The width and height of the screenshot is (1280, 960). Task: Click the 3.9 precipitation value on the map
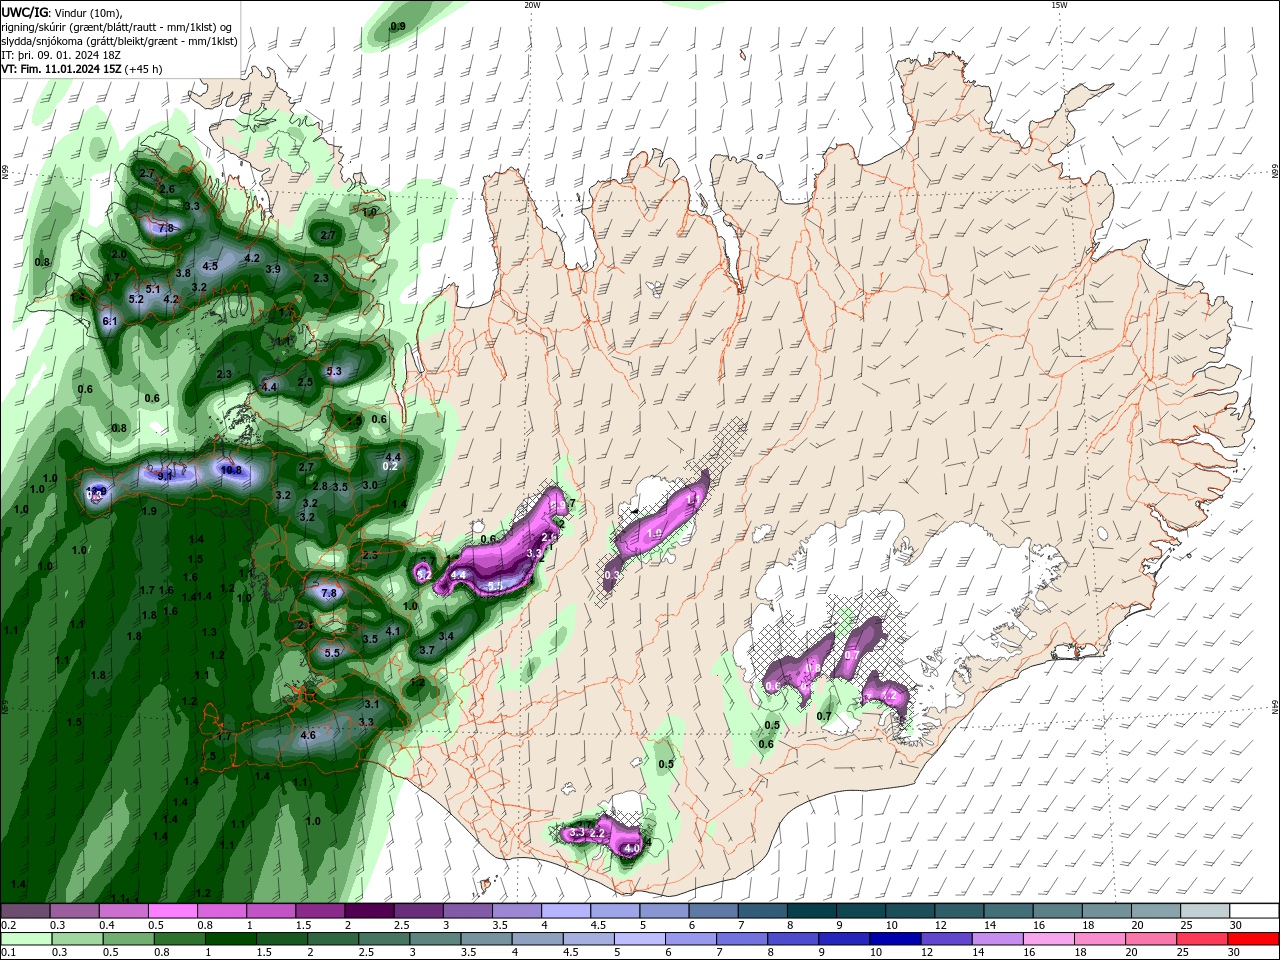click(x=273, y=269)
